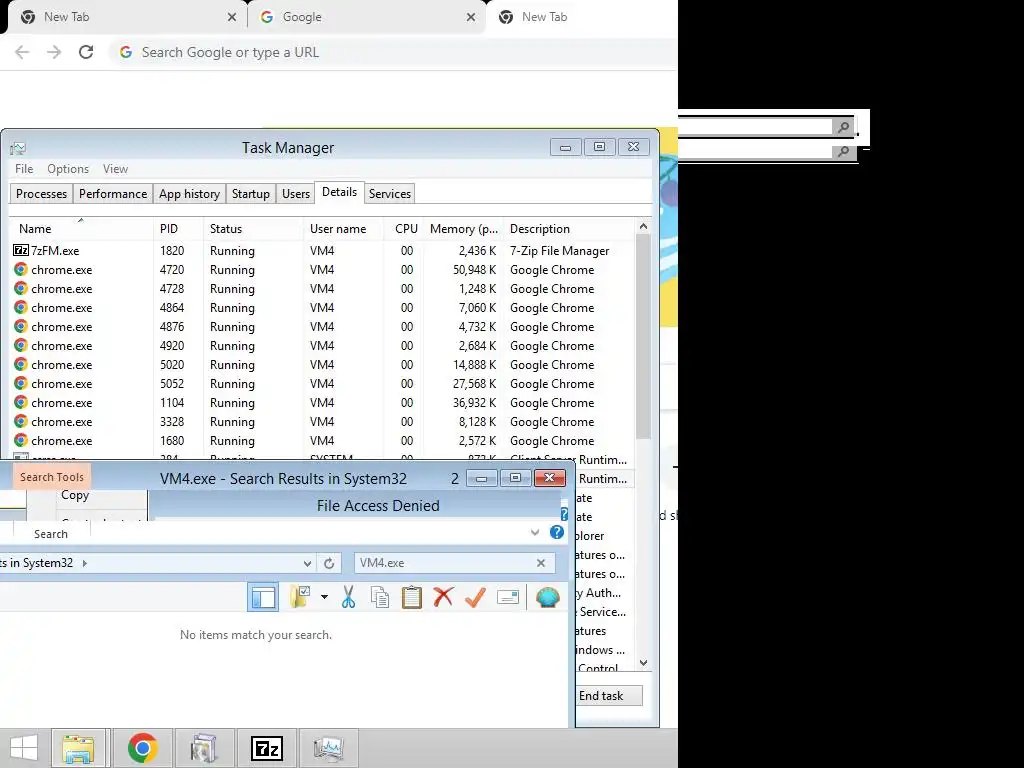This screenshot has width=1024, height=768.
Task: Select chrome.exe row with PID 1680
Action: point(322,441)
